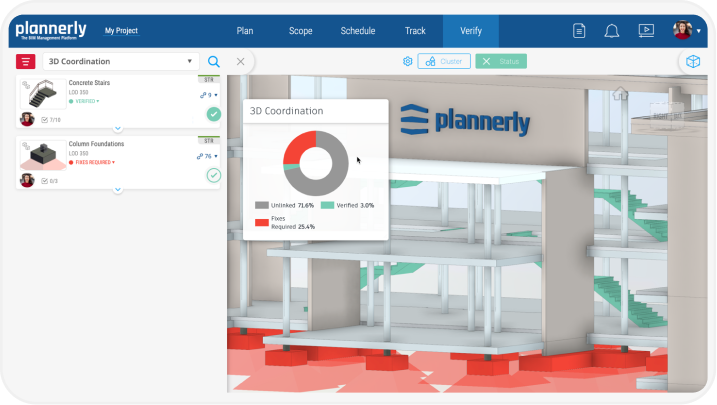
Task: Click link icon on Column Foundations thumbnail
Action: coord(26,146)
